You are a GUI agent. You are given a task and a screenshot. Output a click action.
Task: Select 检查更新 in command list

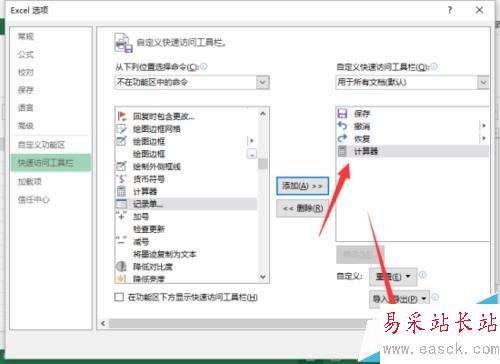pos(149,229)
